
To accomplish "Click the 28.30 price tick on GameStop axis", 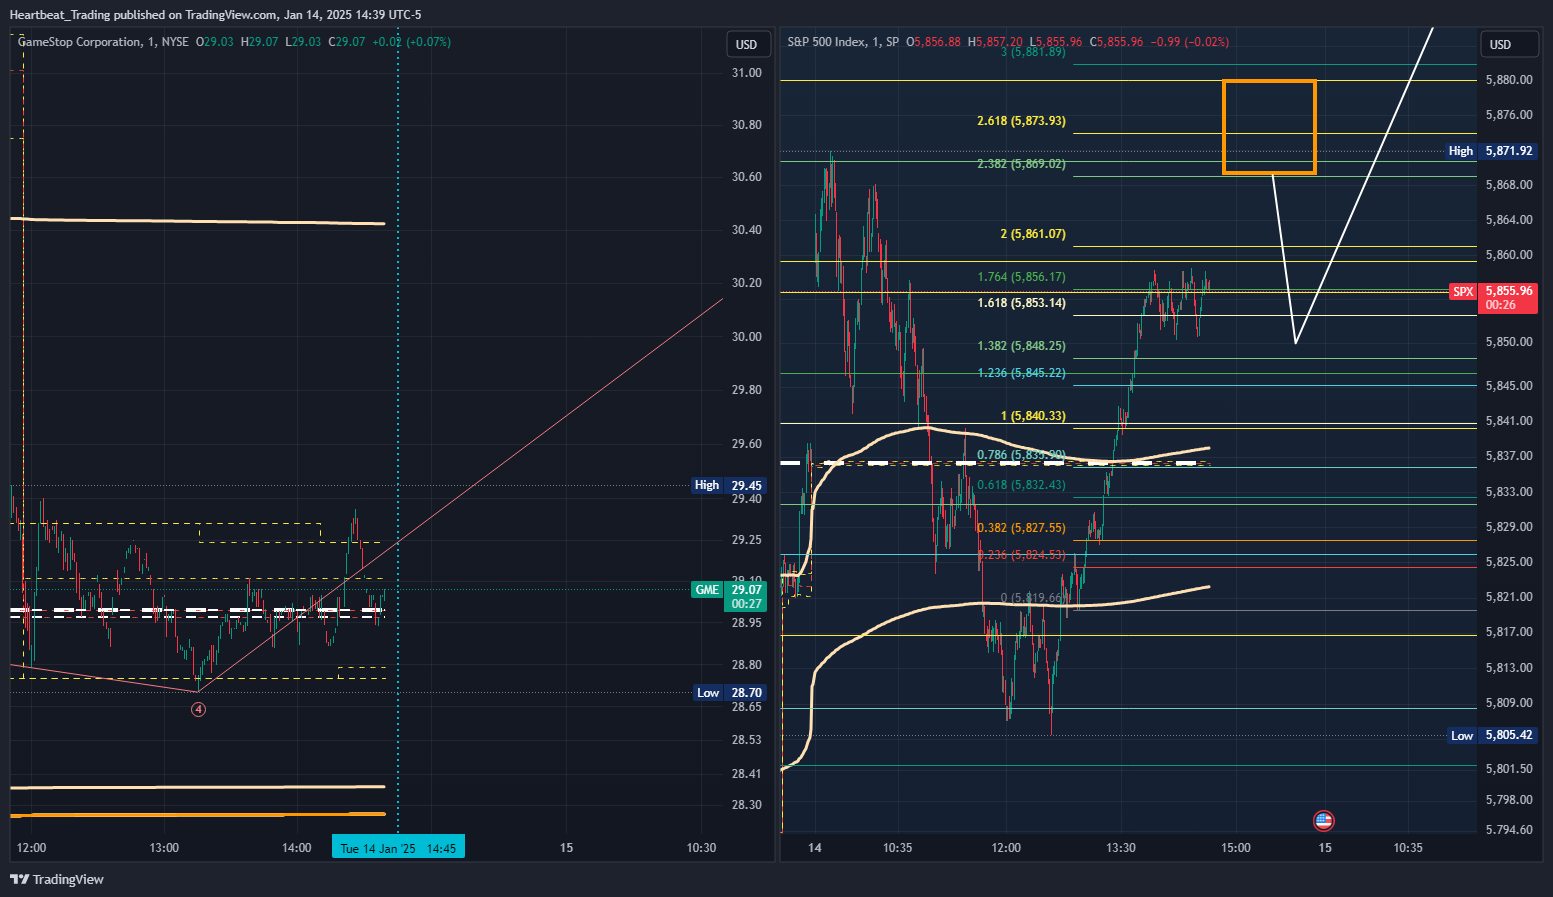I will pos(747,805).
